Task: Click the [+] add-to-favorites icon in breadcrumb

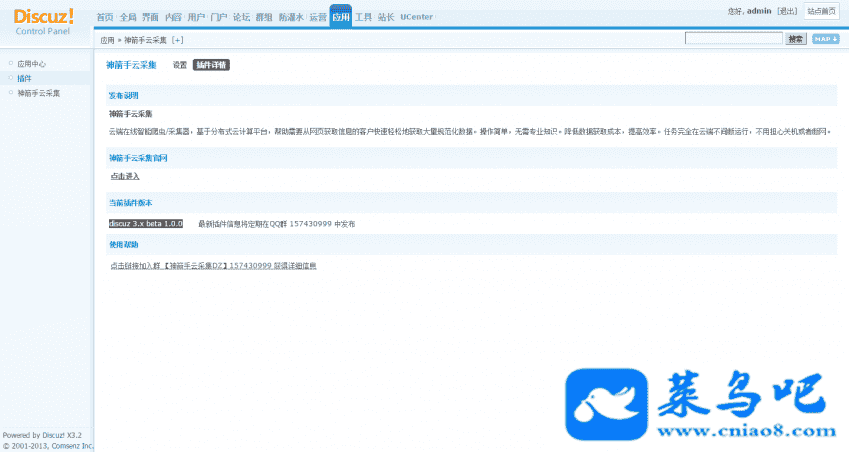Action: (x=178, y=40)
